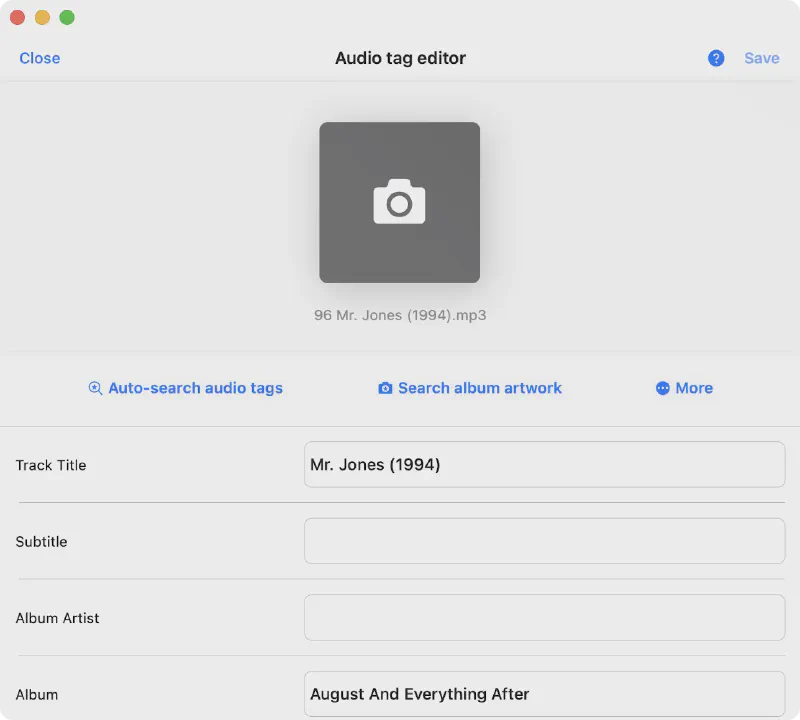800x720 pixels.
Task: Click the magnifier icon beside Auto-search audio tags
Action: coord(96,388)
